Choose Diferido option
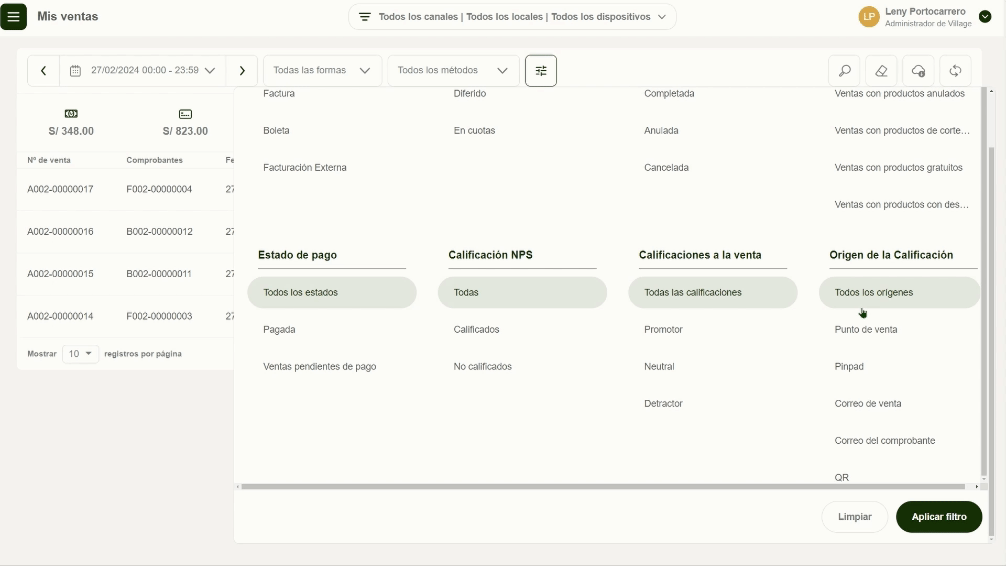1006x566 pixels. pos(470,94)
